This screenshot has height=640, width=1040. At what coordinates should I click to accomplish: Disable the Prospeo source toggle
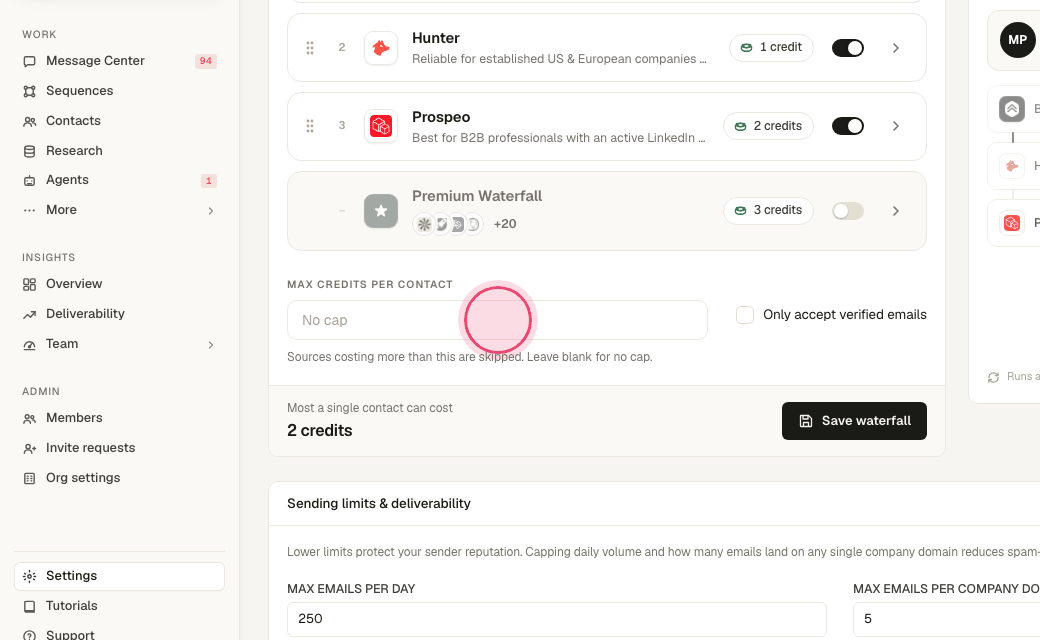(848, 126)
